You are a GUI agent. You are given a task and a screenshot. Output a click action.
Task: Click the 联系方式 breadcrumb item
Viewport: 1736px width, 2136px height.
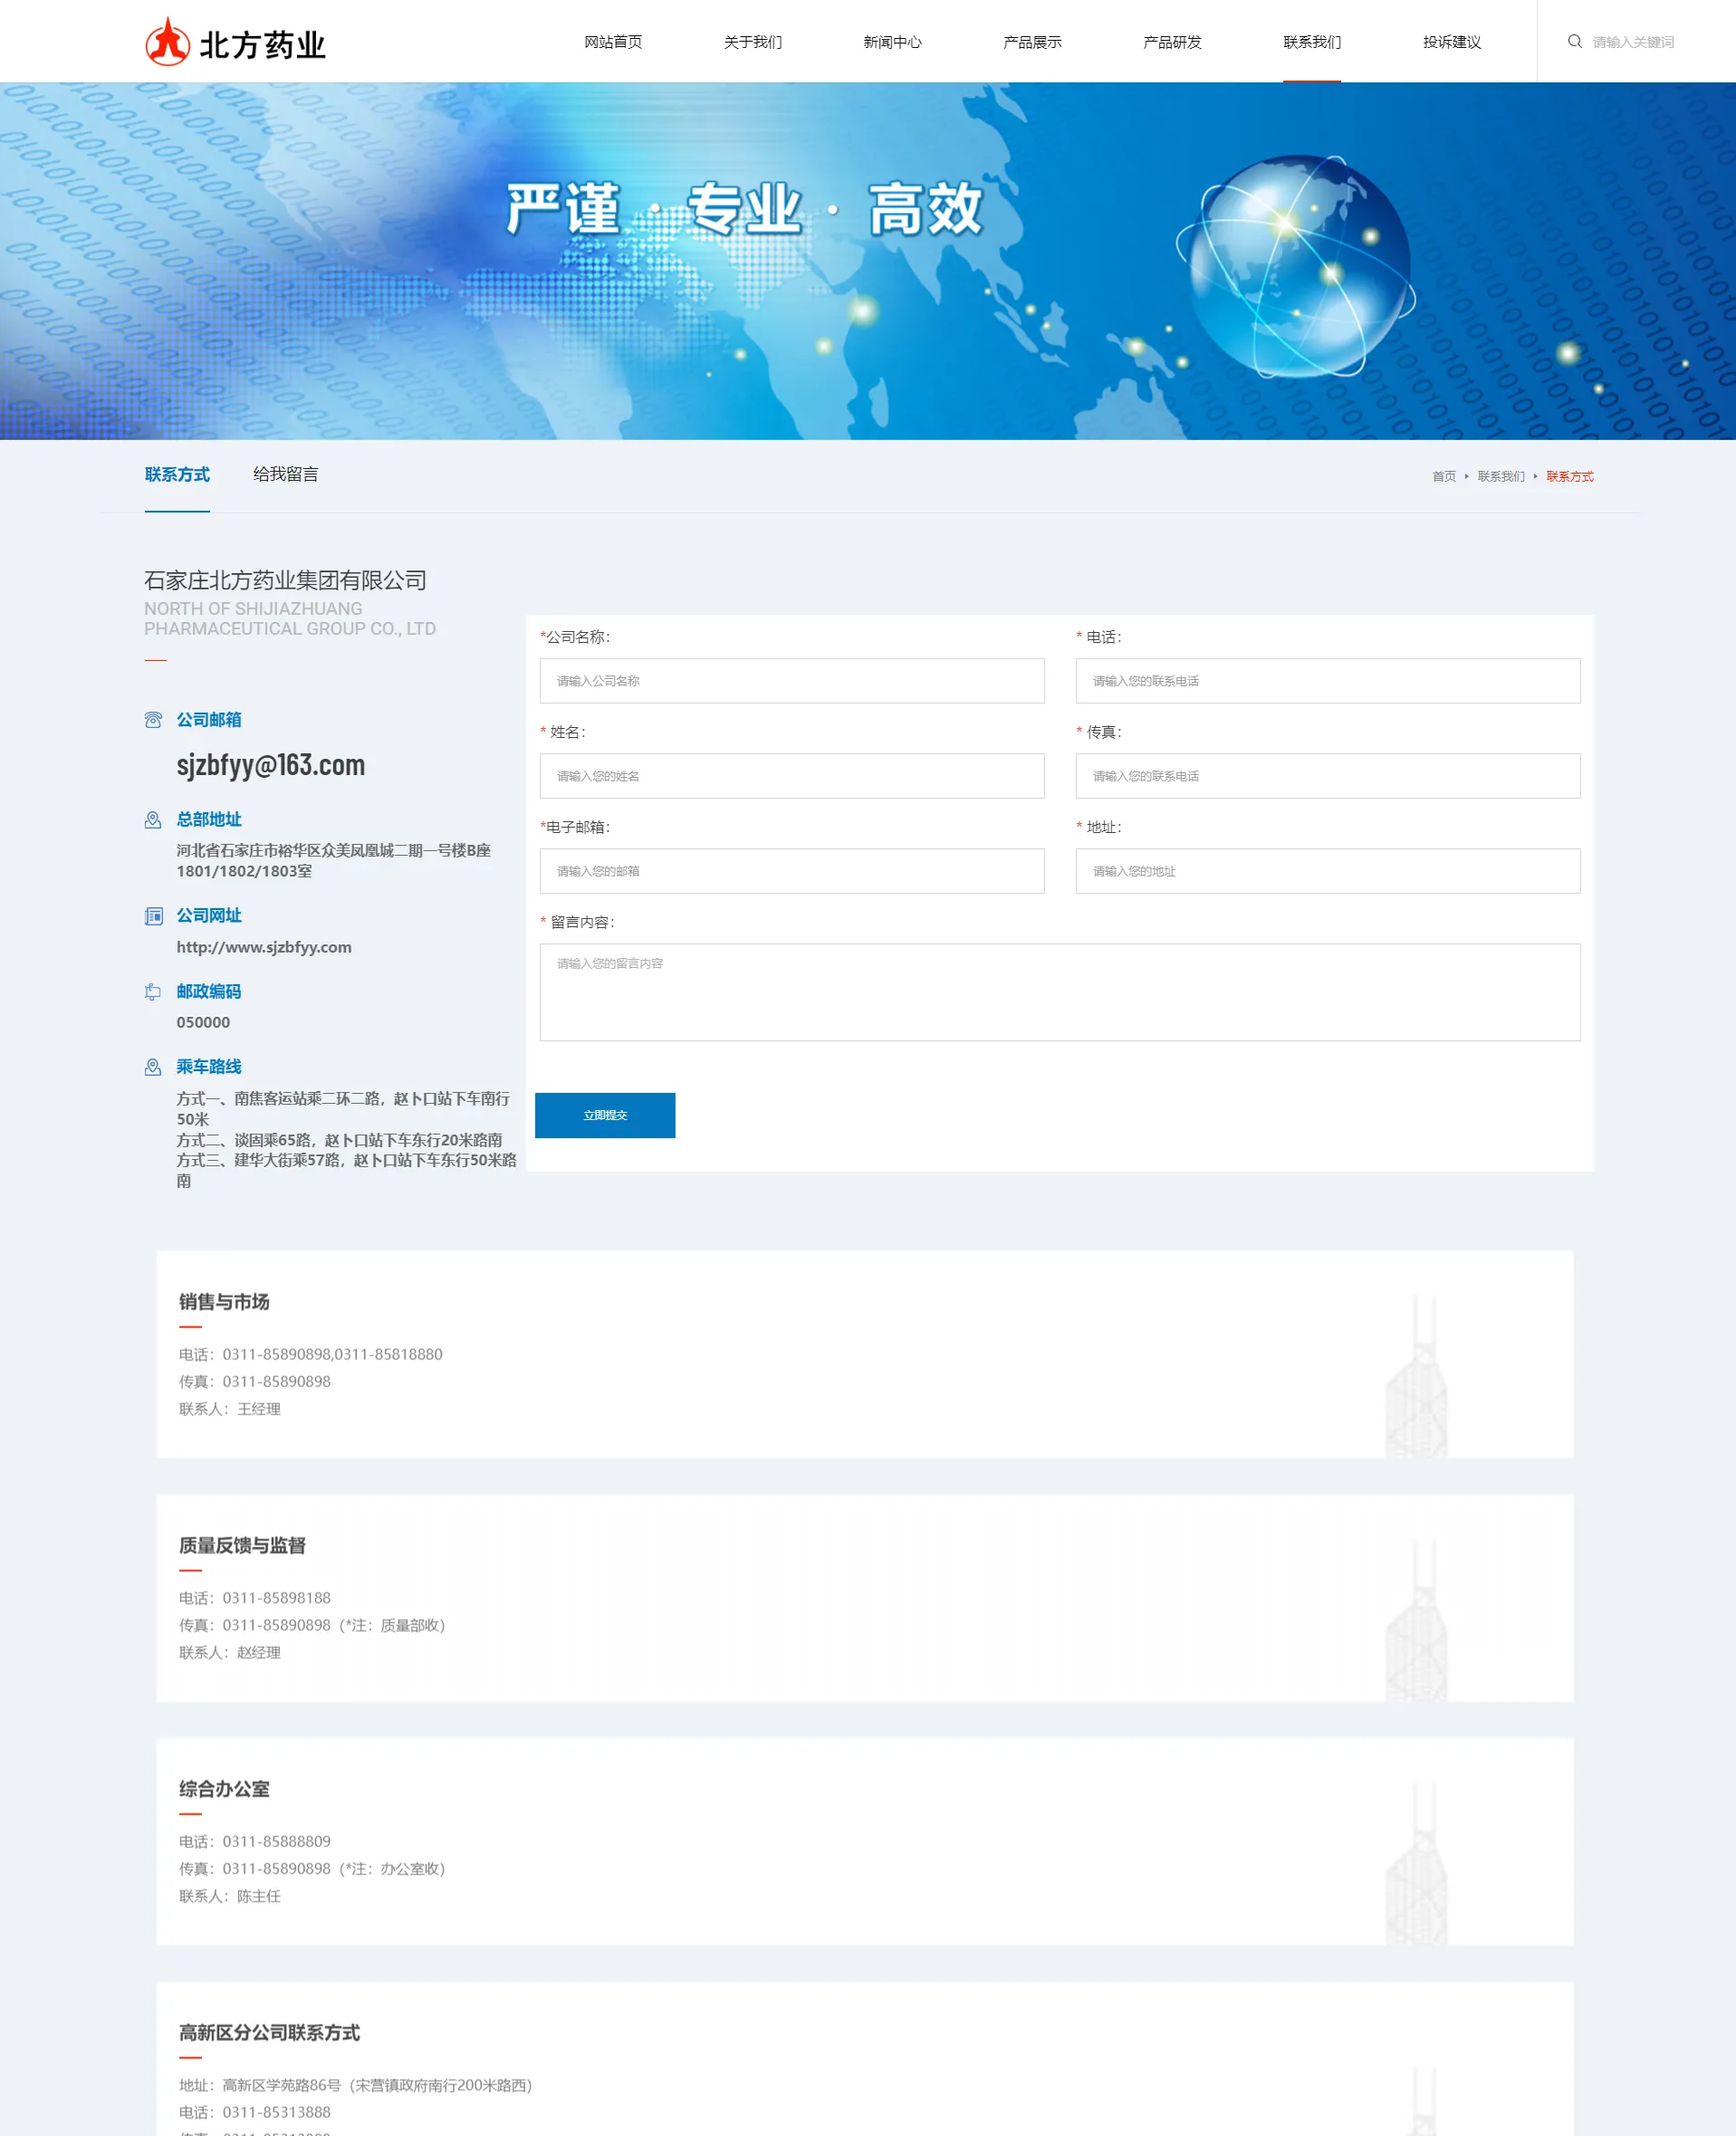click(1570, 477)
